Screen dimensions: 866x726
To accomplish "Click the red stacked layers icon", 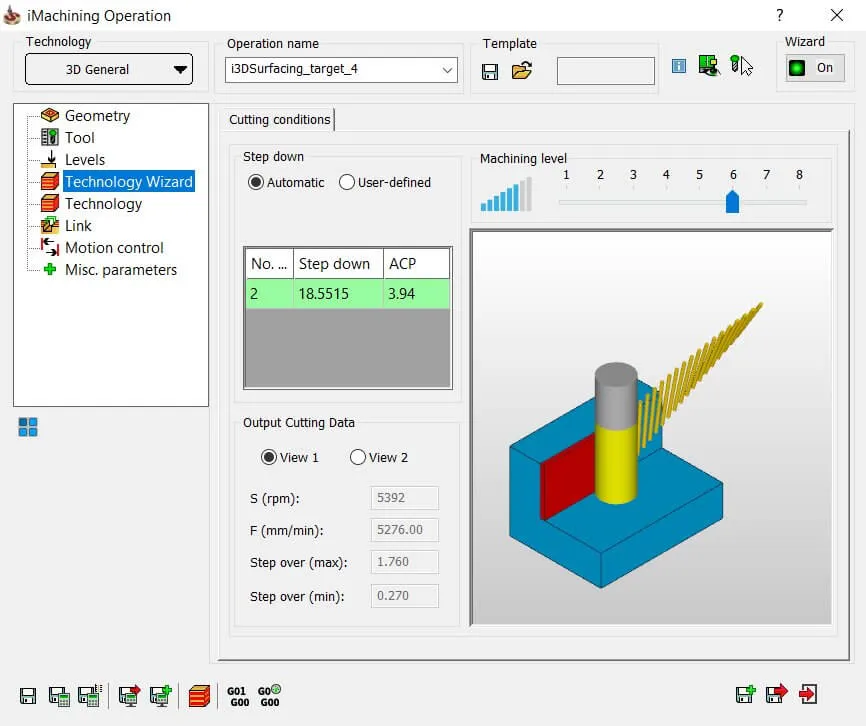I will click(199, 696).
